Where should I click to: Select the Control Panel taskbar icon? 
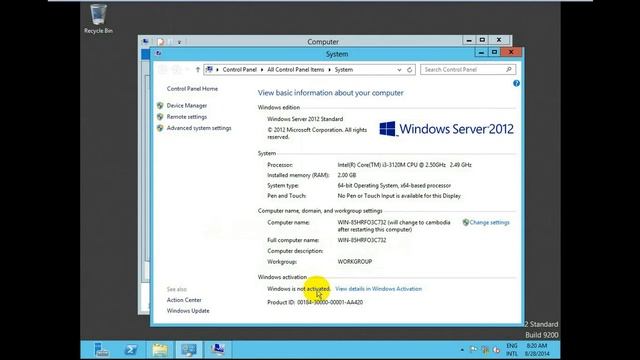coord(189,350)
